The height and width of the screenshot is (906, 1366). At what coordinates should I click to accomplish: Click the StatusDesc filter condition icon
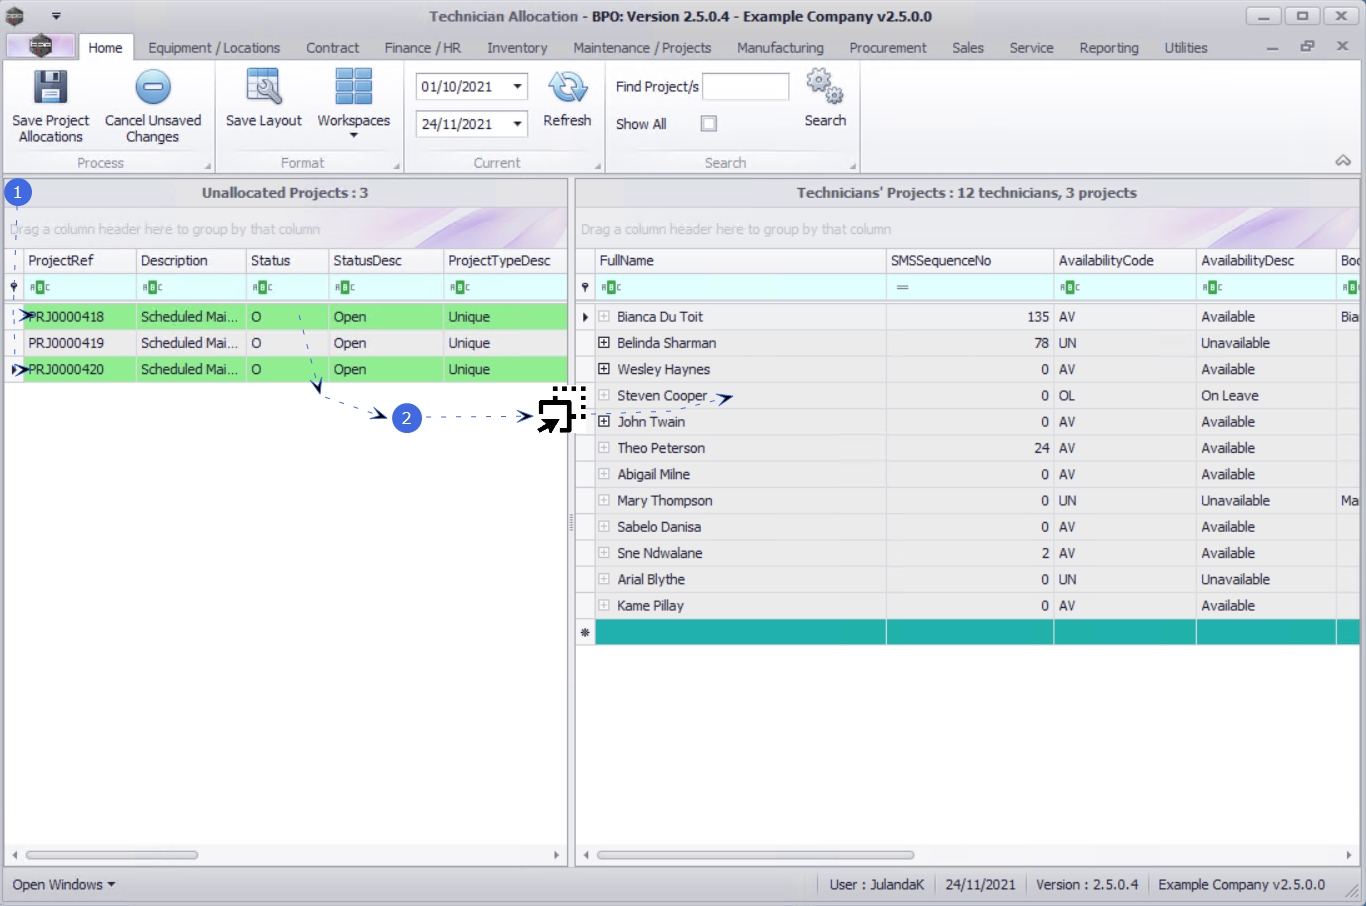(345, 288)
